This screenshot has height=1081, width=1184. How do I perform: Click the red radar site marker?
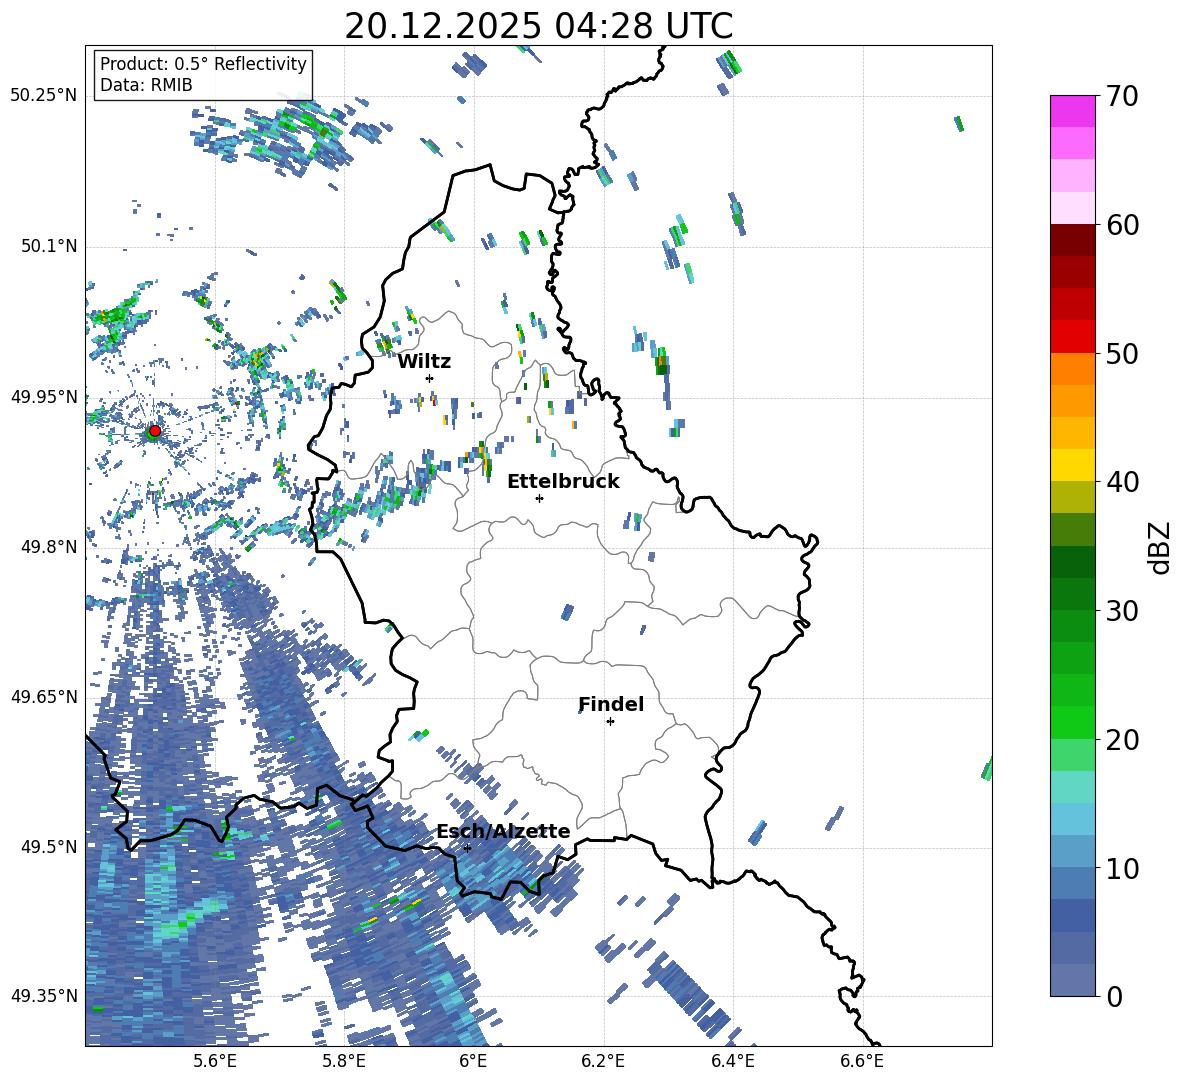tap(155, 430)
